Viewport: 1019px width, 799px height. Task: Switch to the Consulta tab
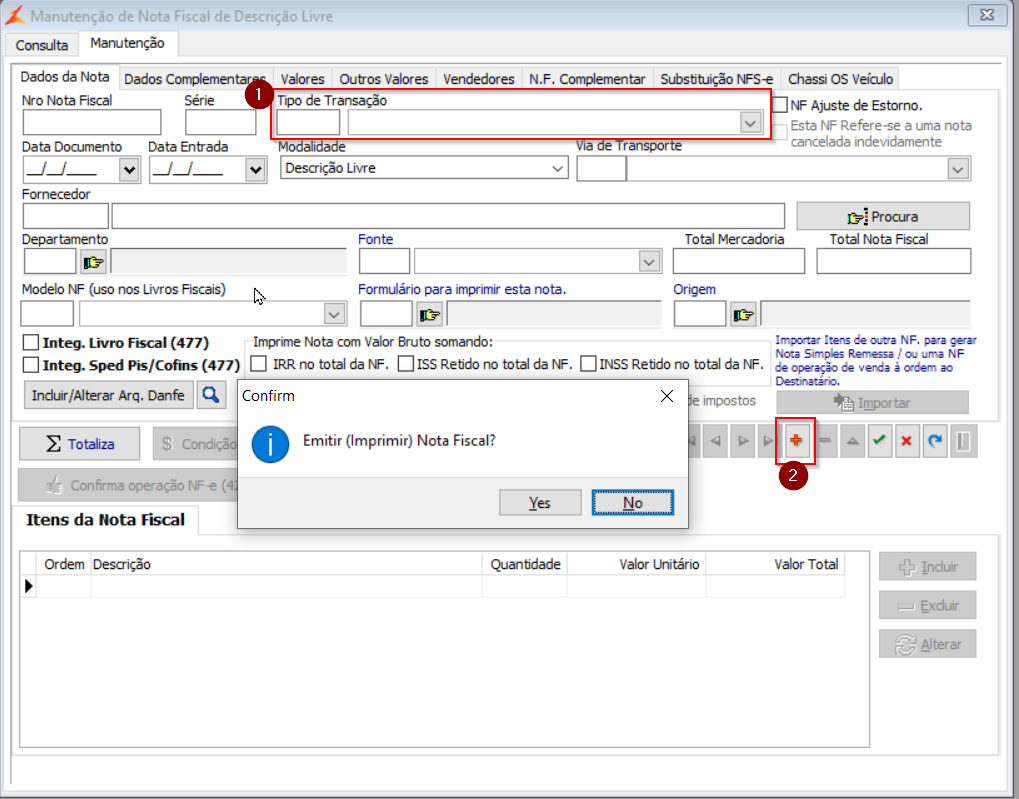click(x=42, y=45)
